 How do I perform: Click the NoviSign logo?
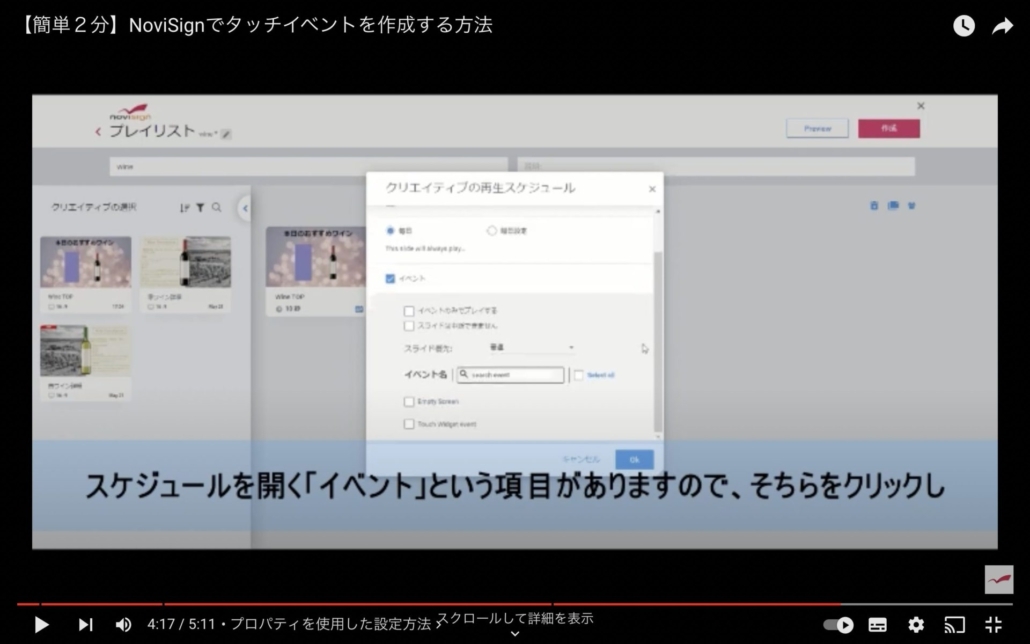click(x=130, y=112)
